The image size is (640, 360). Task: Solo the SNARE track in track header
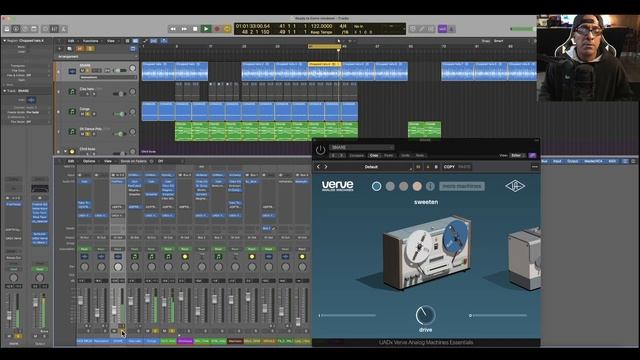point(88,71)
